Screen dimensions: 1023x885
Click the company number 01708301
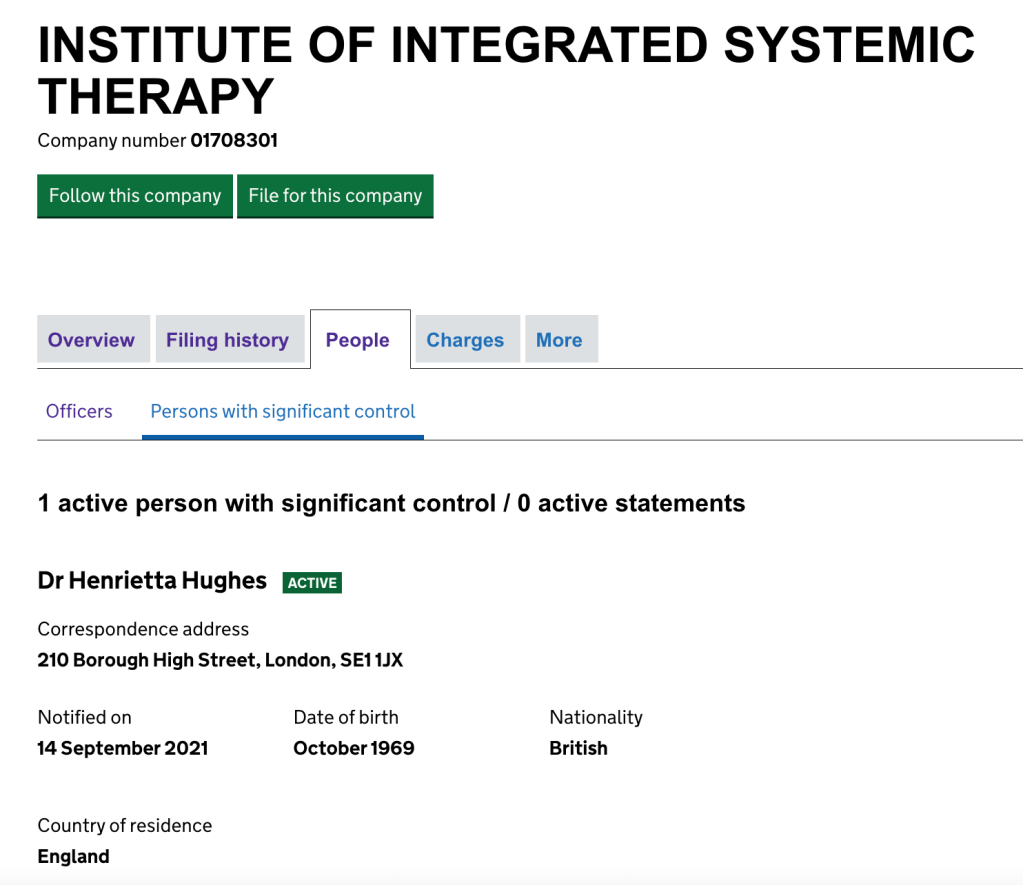[x=234, y=141]
